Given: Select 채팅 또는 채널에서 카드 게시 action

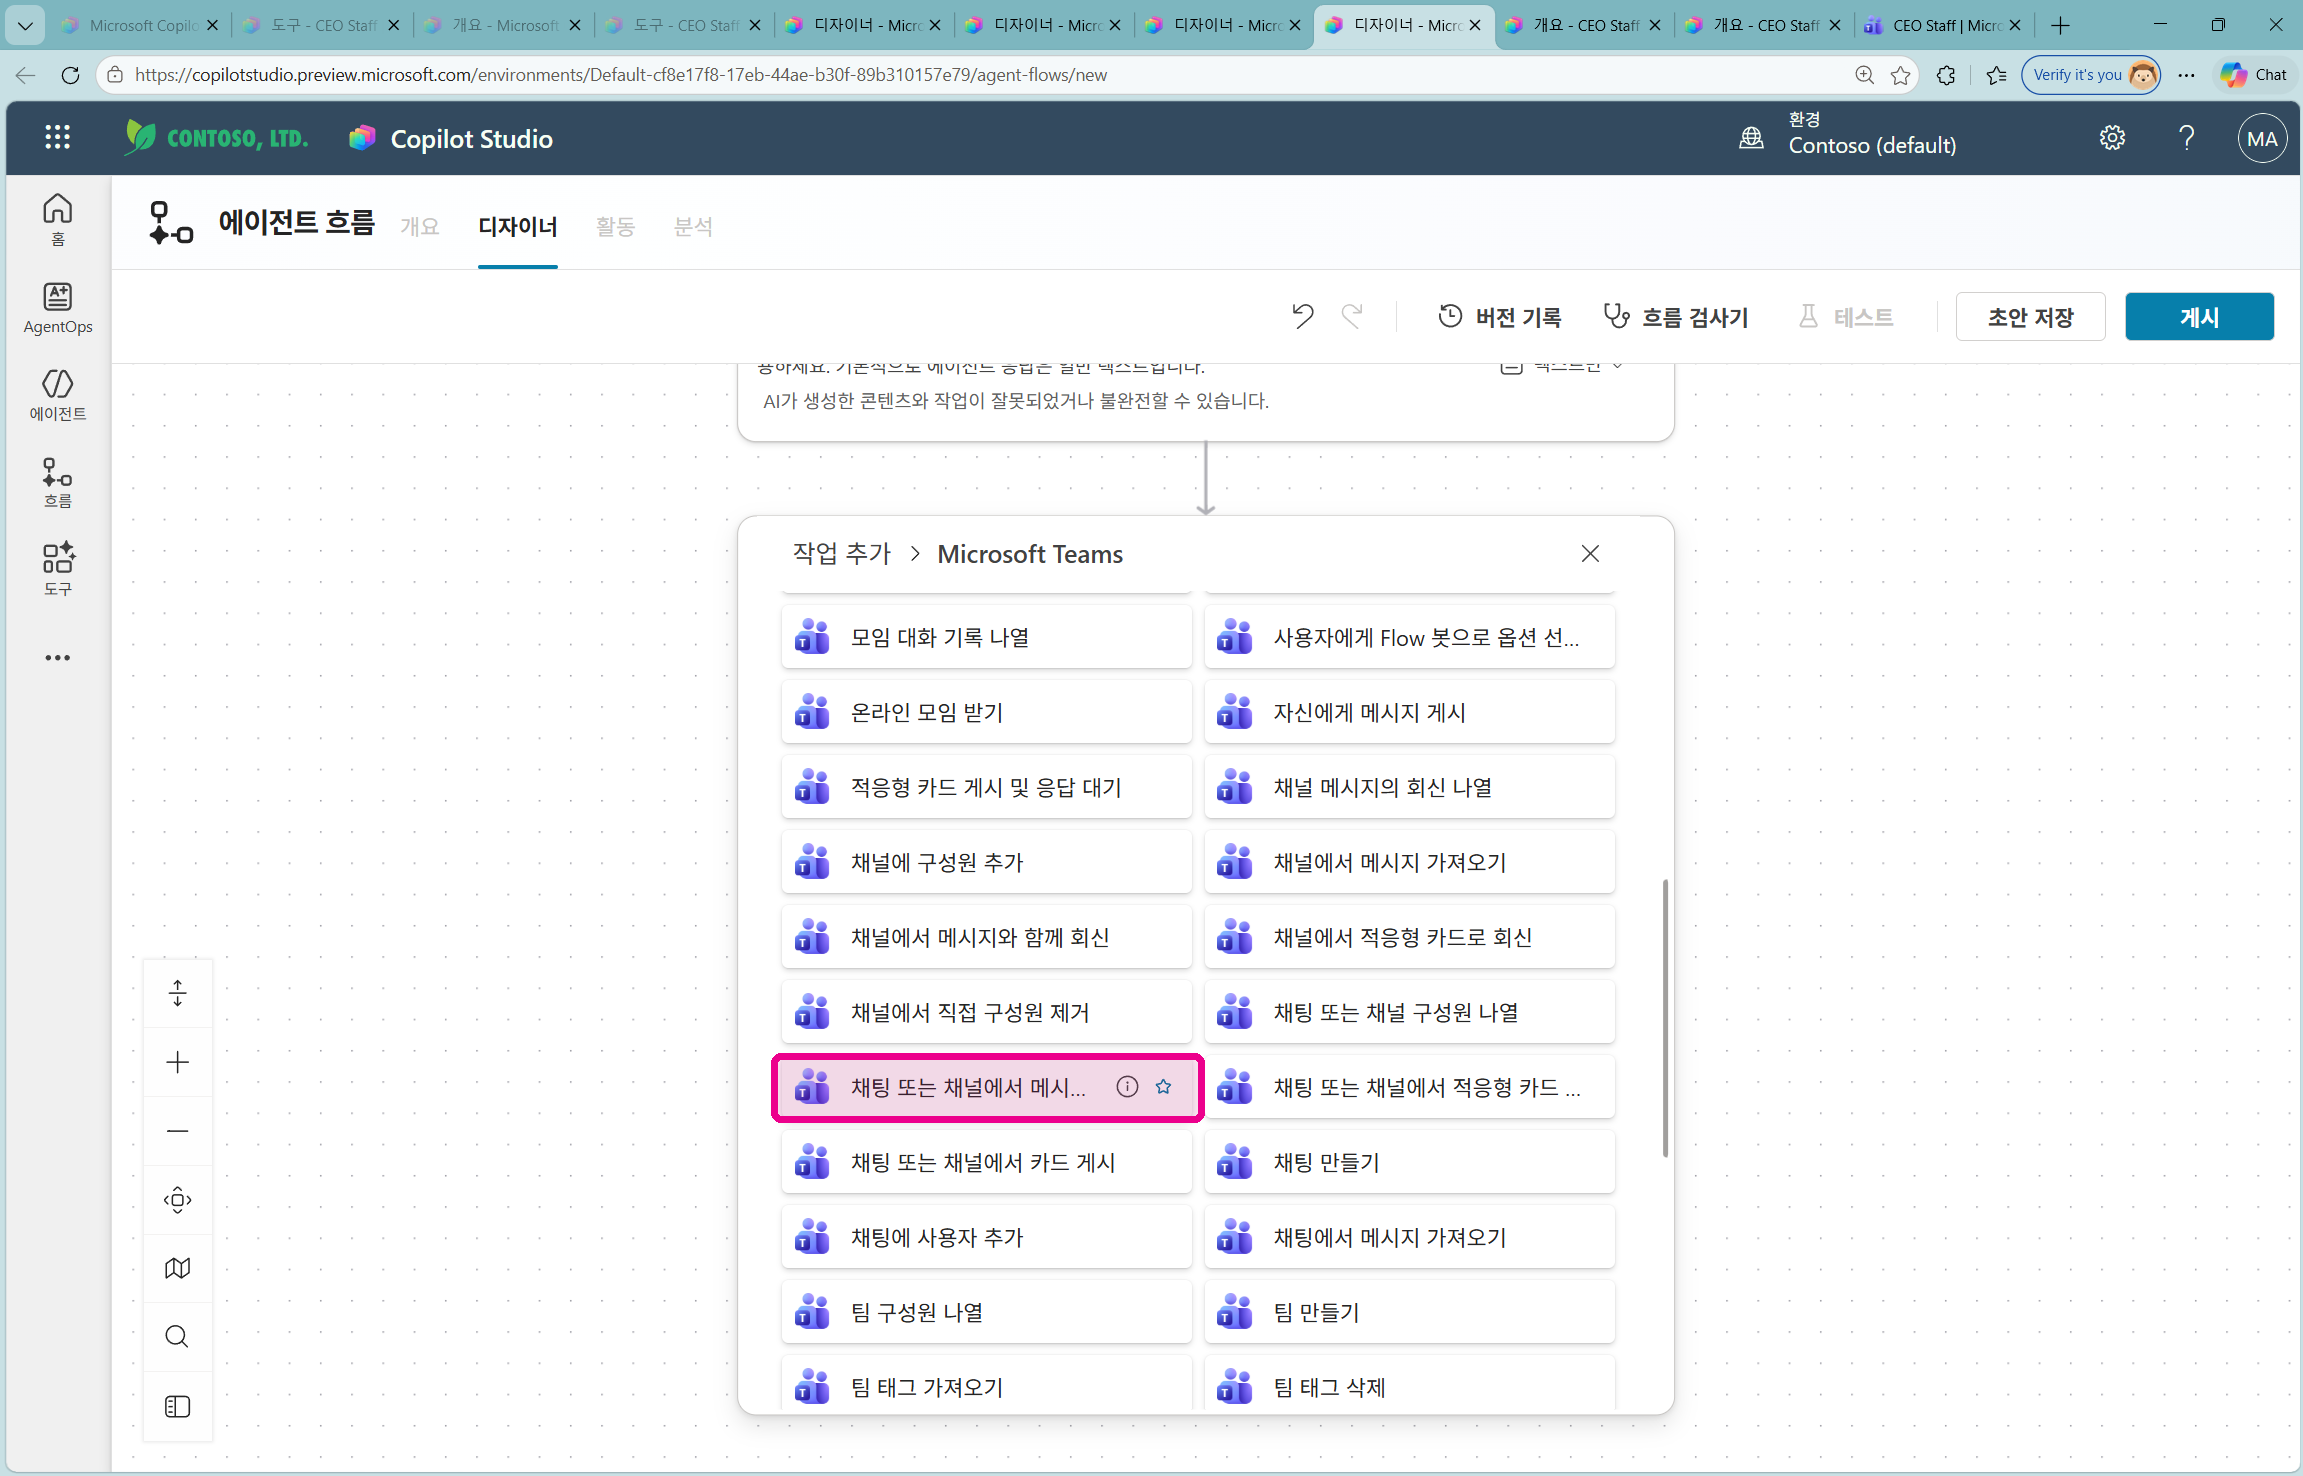Looking at the screenshot, I should [987, 1162].
